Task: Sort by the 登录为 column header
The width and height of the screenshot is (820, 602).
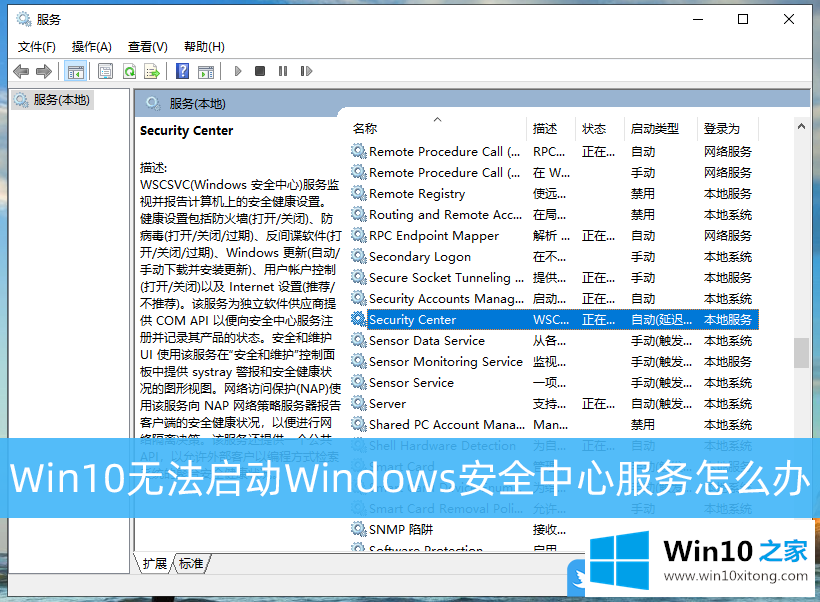Action: point(728,129)
